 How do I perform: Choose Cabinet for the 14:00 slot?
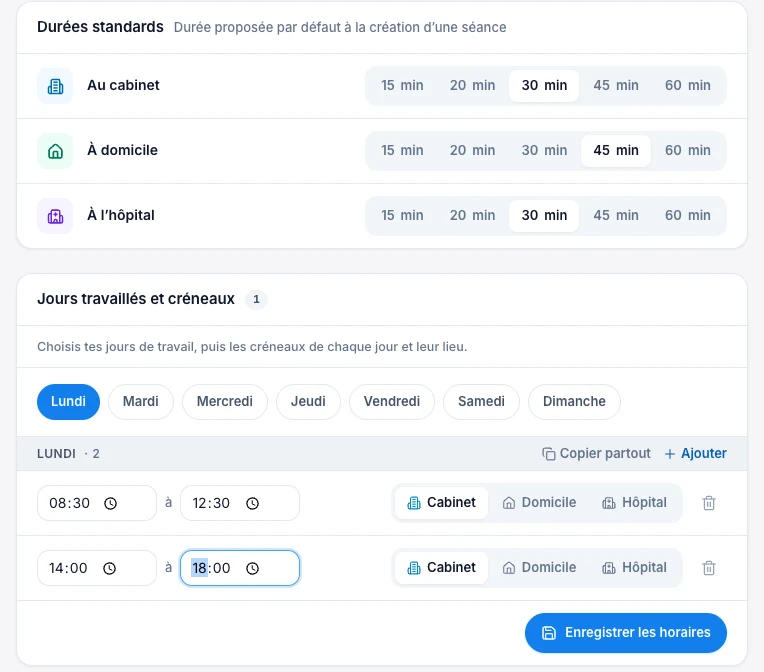441,568
